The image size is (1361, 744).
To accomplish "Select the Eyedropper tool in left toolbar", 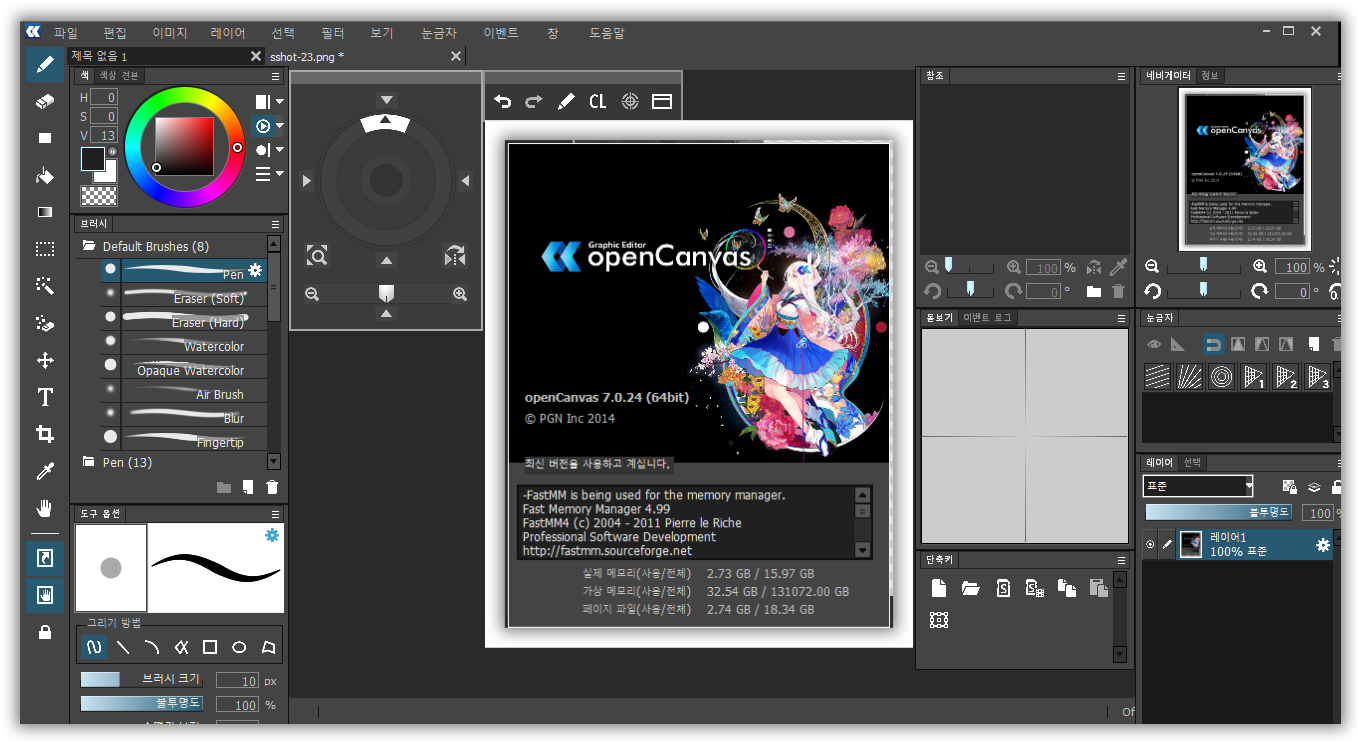I will pos(45,471).
